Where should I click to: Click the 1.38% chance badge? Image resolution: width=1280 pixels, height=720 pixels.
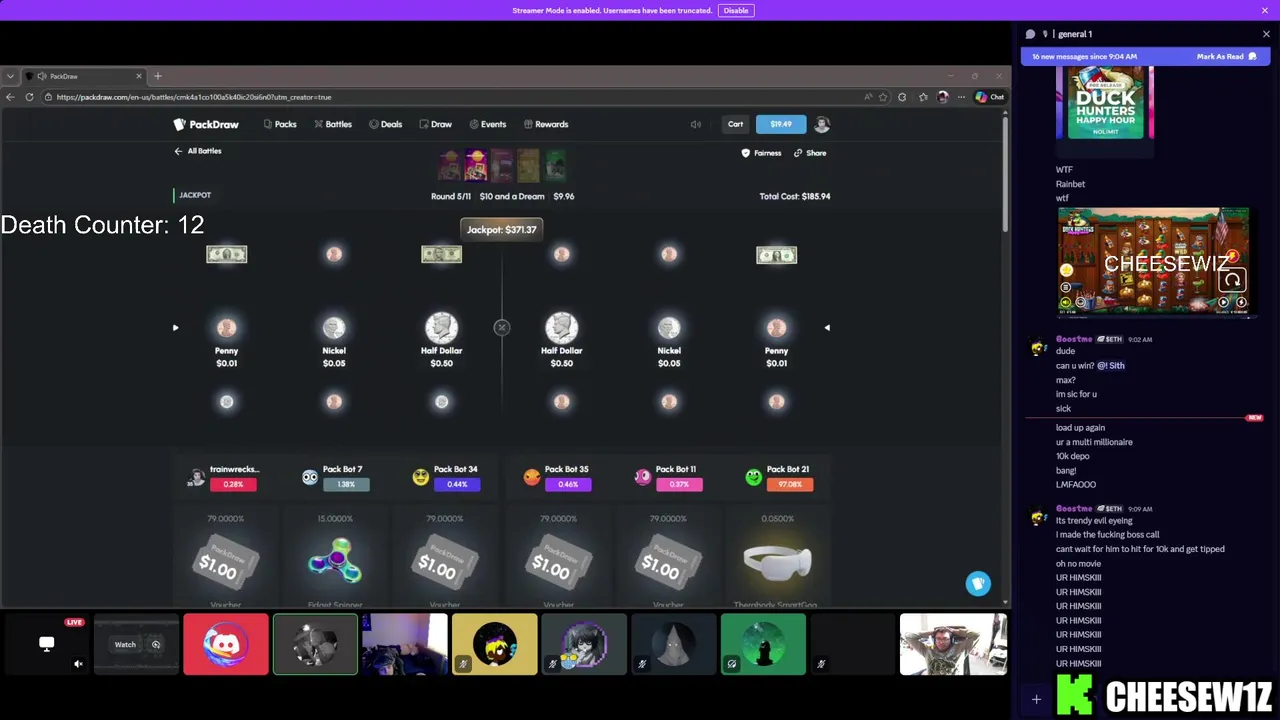[346, 485]
